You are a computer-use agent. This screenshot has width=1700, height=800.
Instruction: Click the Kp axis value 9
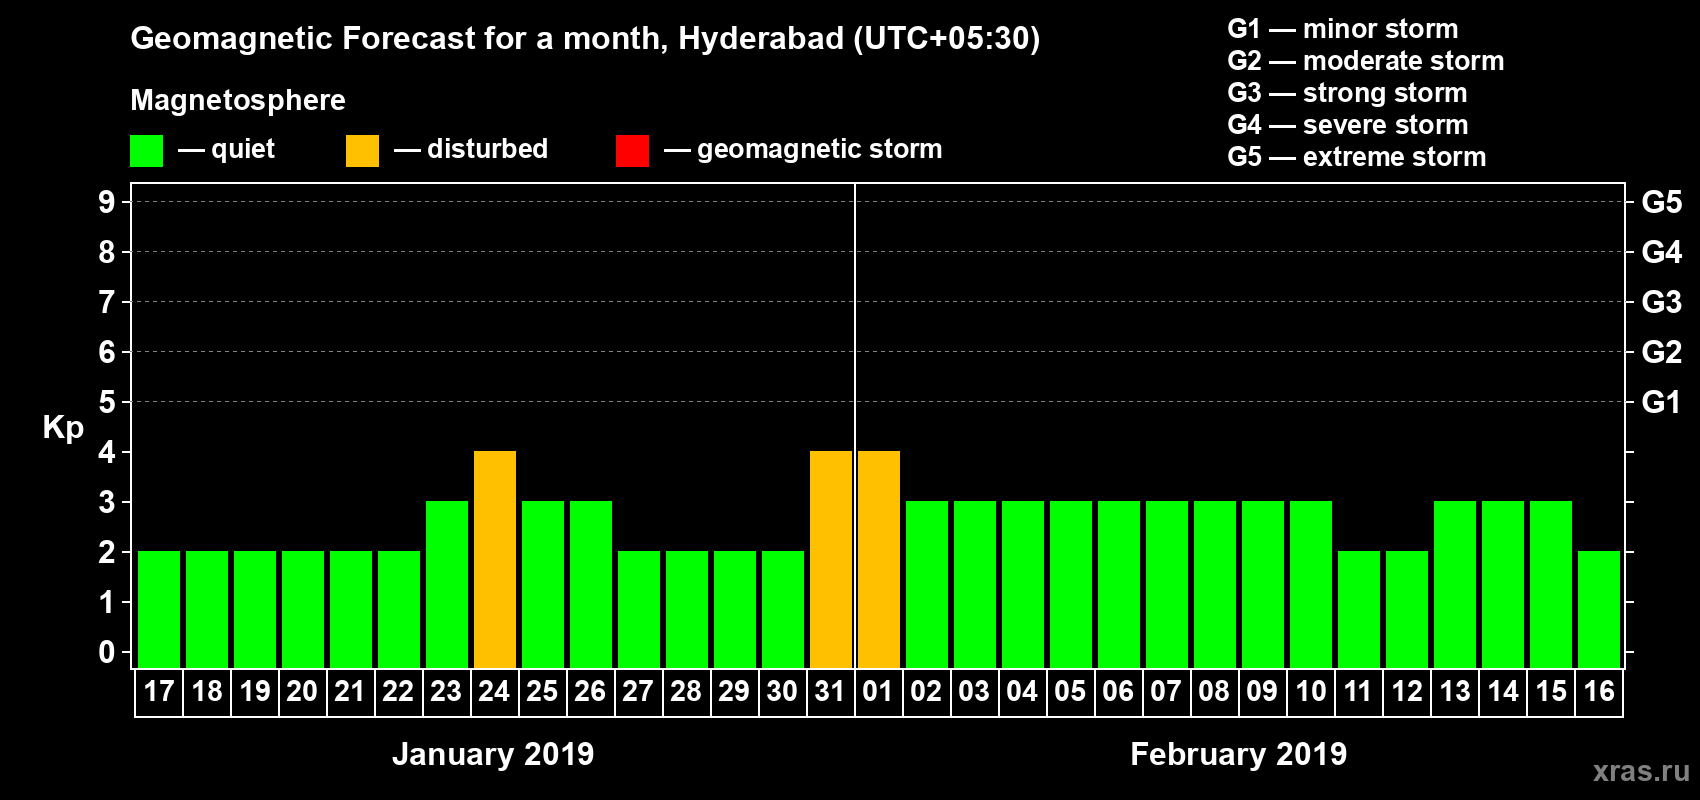pos(107,202)
